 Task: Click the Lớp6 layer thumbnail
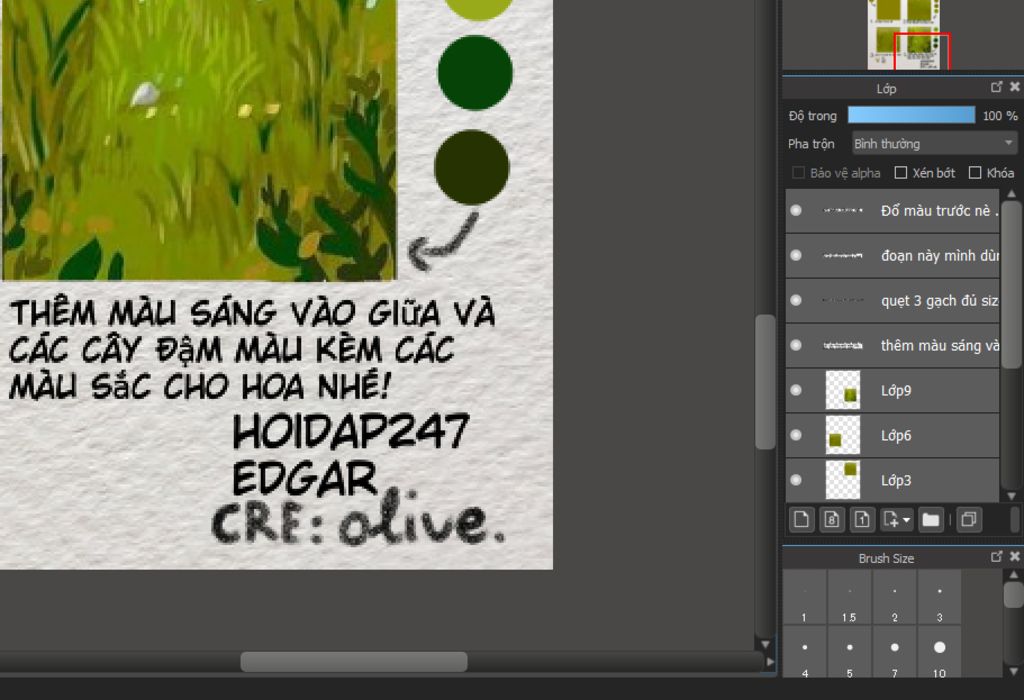843,435
